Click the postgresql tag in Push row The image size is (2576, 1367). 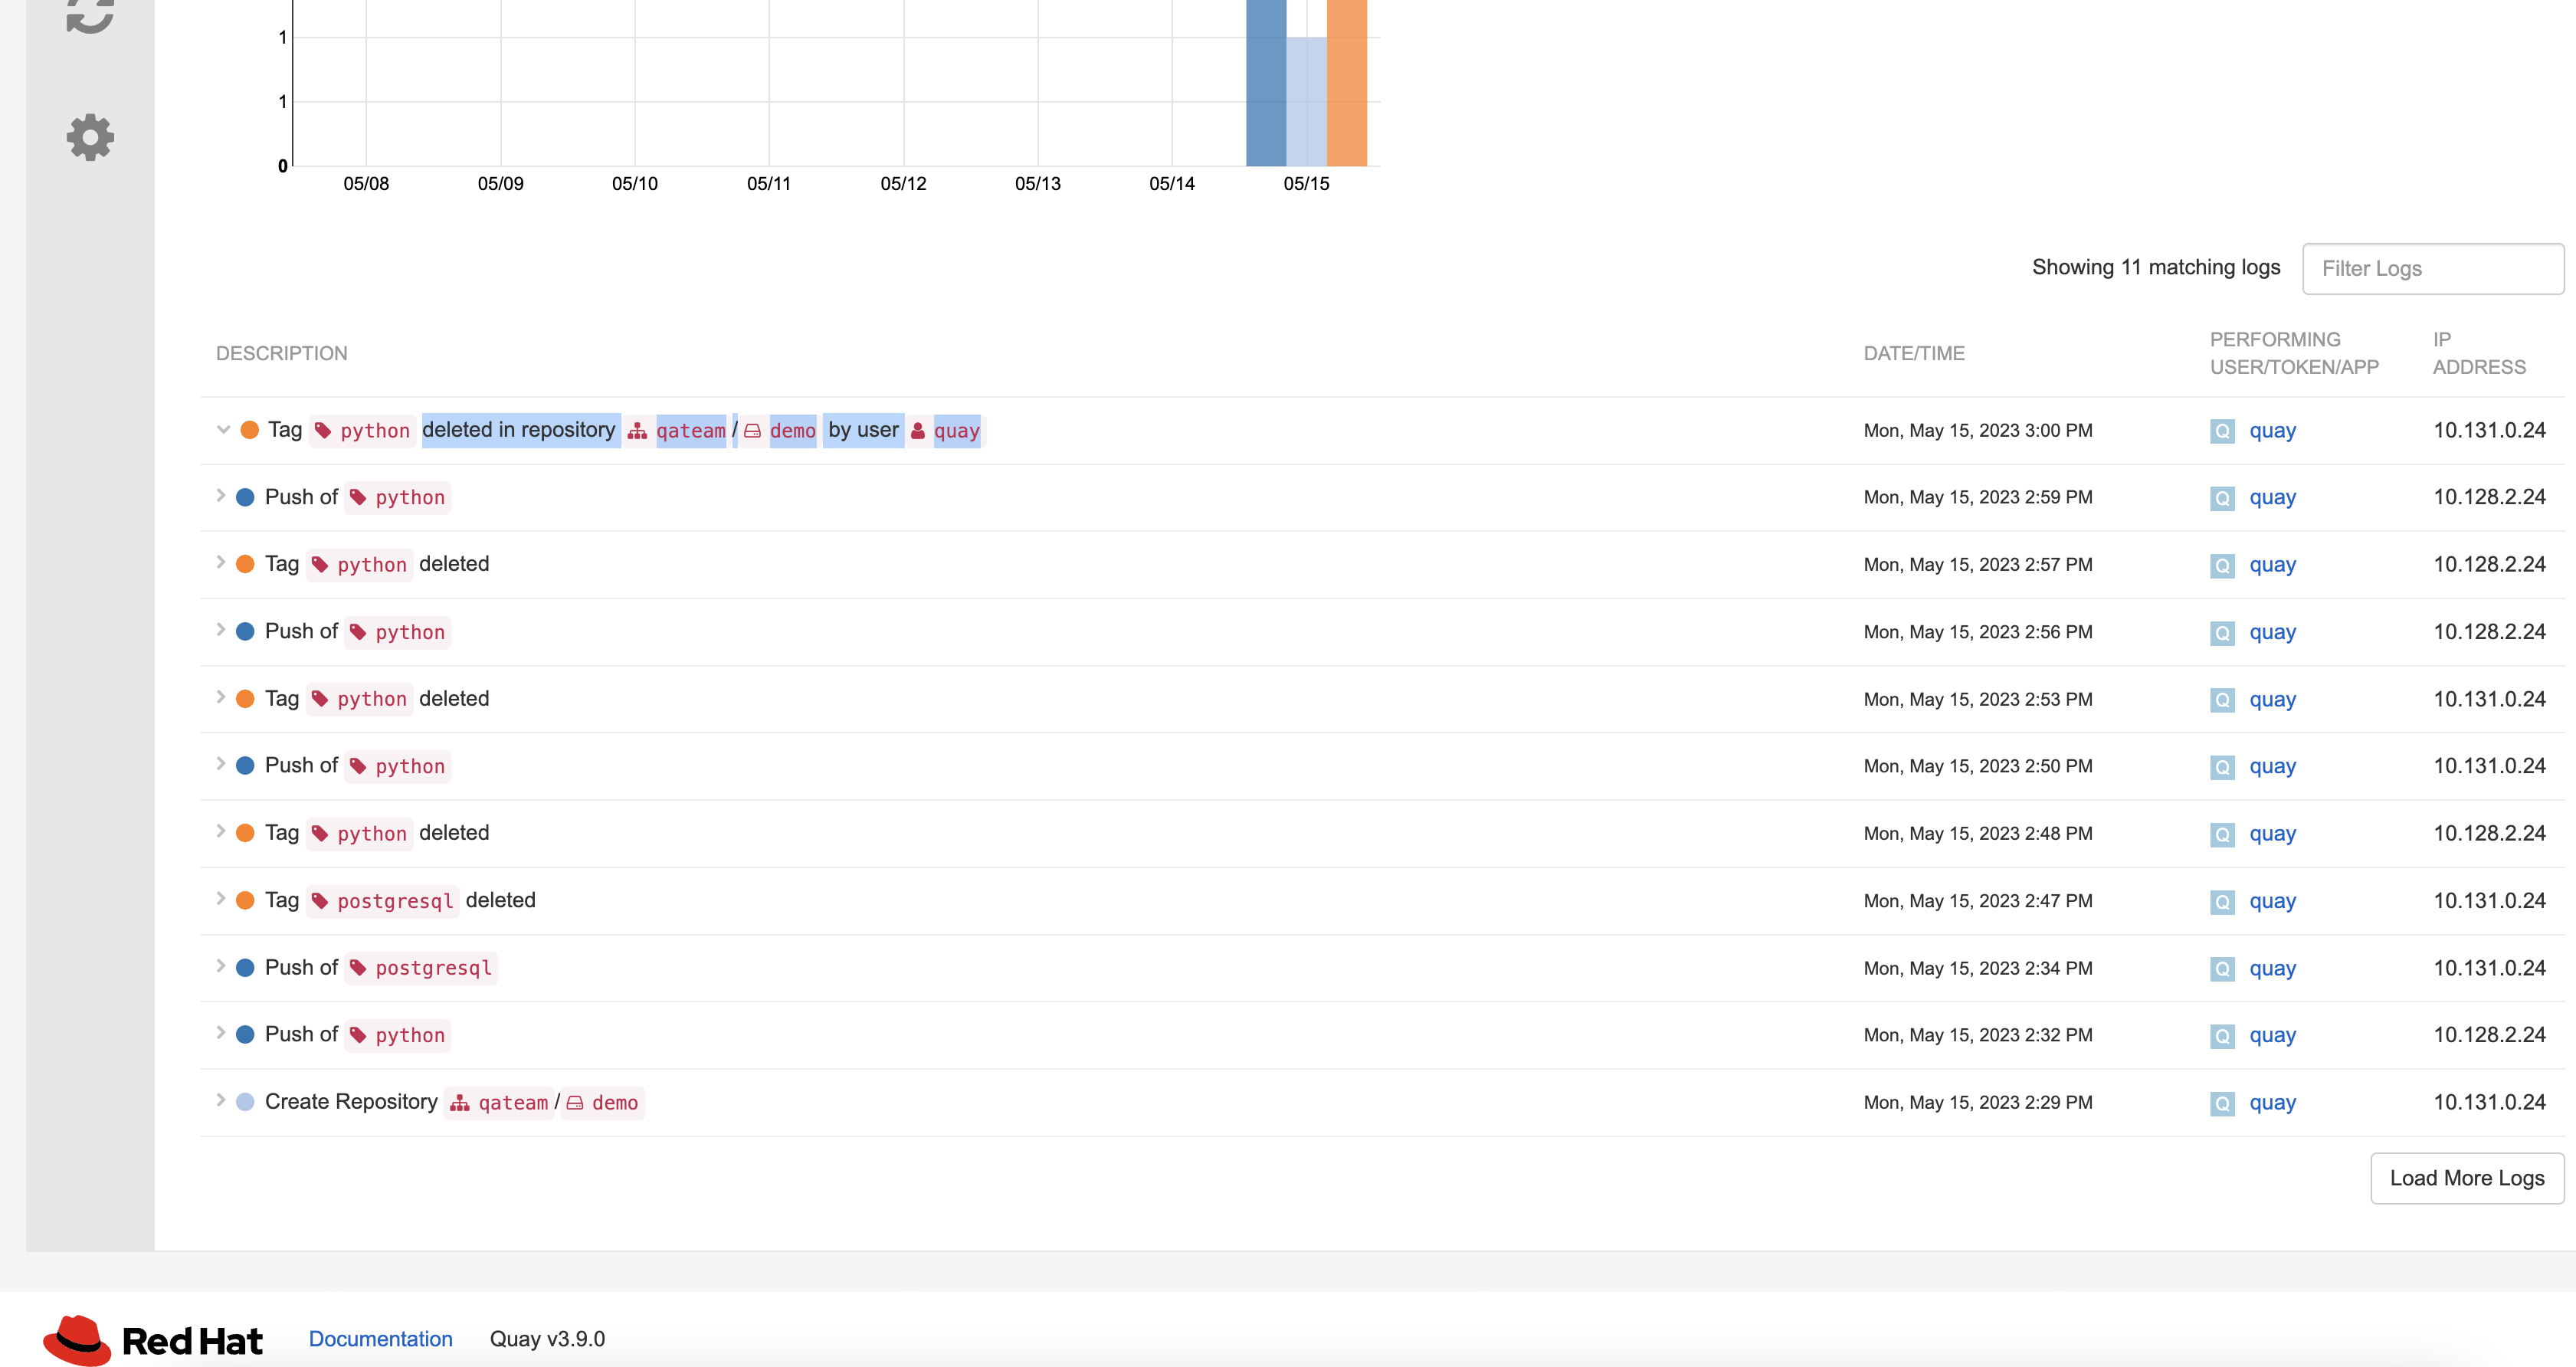(433, 968)
